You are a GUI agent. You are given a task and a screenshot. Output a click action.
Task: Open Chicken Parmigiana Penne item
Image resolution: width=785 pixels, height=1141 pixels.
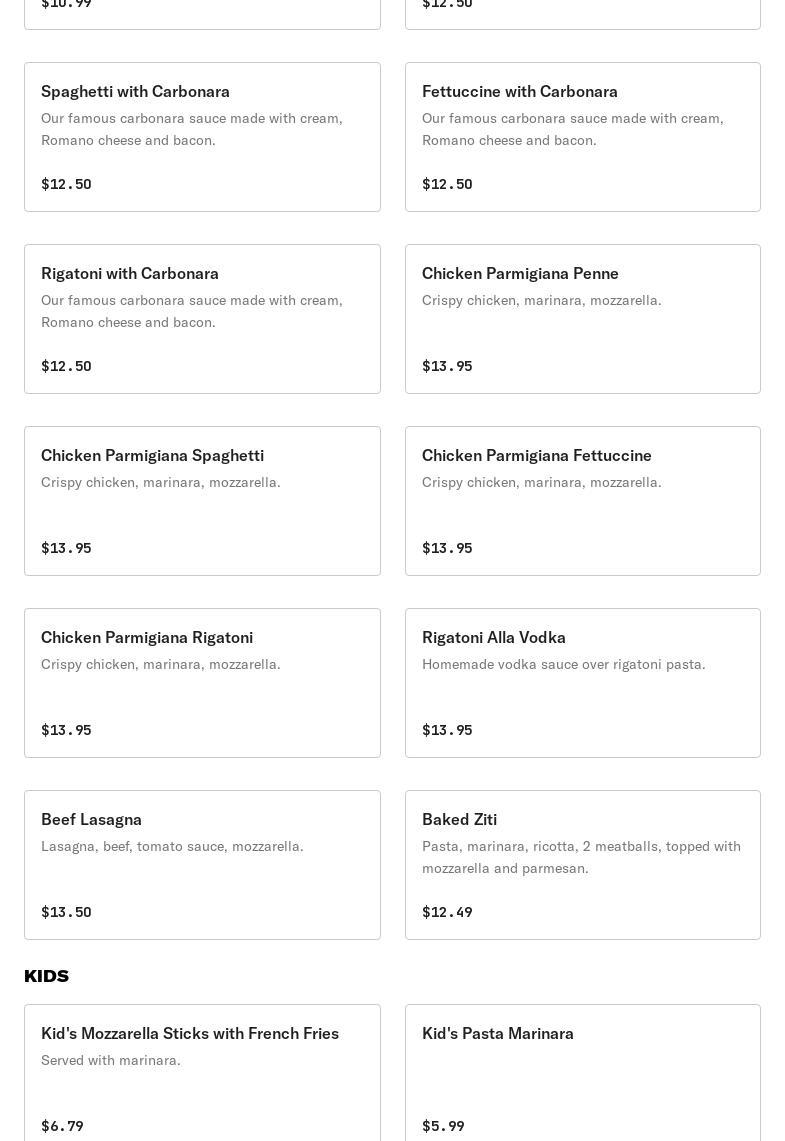[x=582, y=319]
